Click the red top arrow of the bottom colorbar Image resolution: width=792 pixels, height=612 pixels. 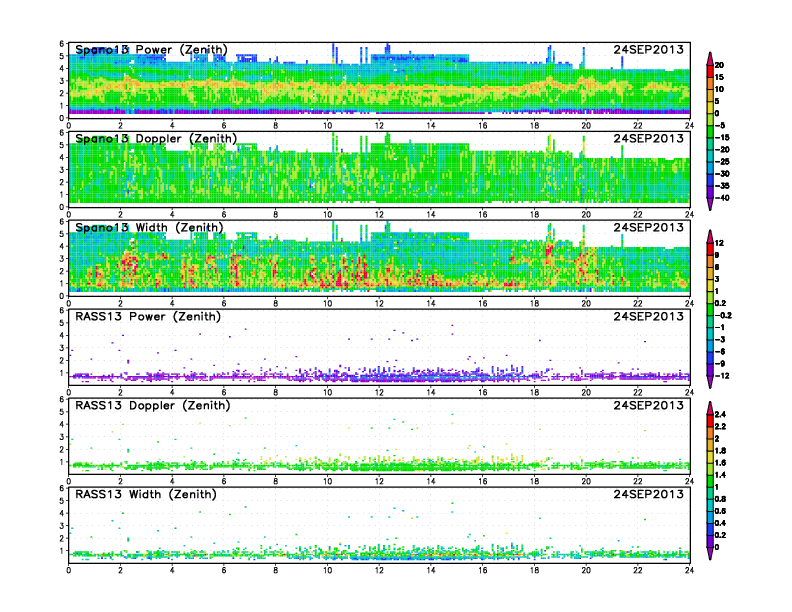click(x=710, y=406)
